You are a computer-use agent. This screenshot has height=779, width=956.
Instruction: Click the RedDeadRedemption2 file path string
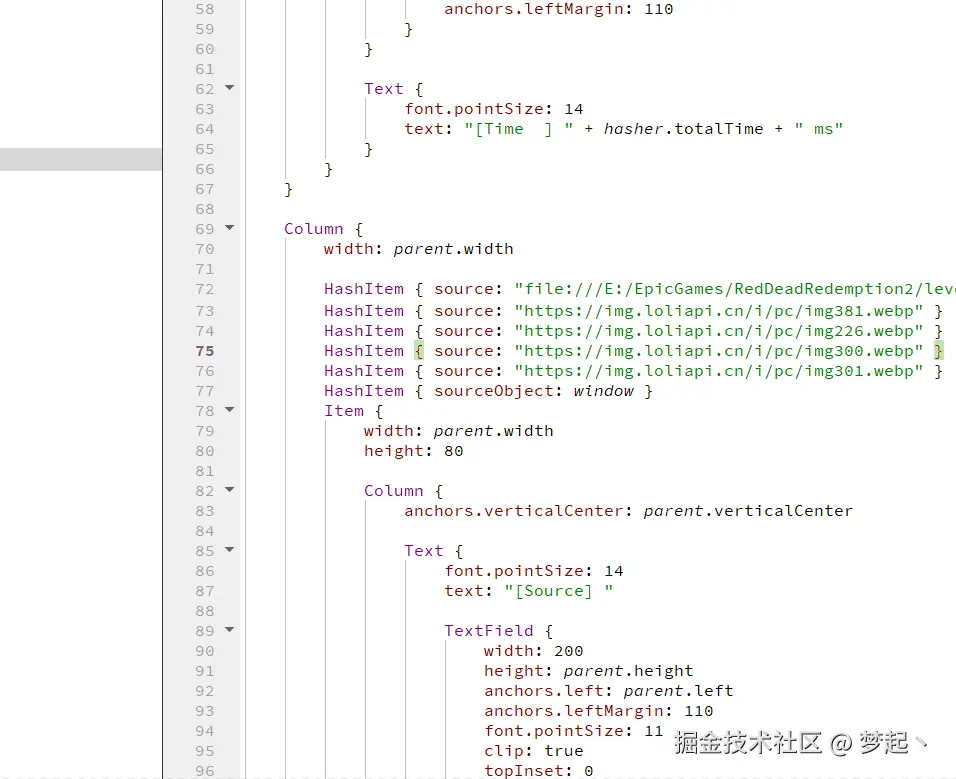[x=735, y=289]
